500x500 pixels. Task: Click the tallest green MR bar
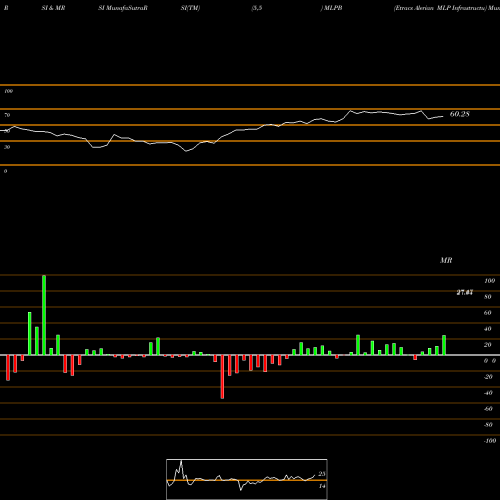pyautogui.click(x=44, y=315)
